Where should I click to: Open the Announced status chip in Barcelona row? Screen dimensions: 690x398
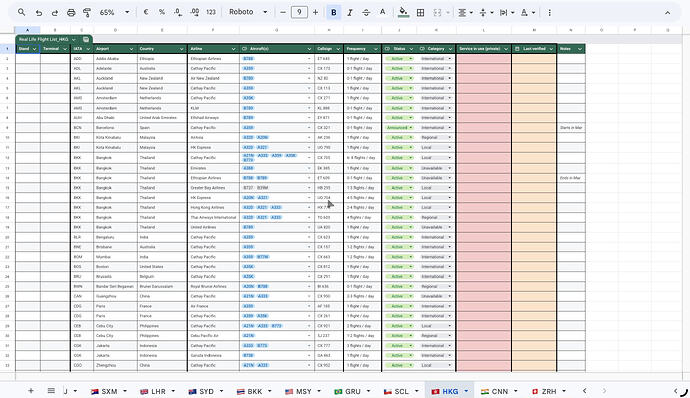(x=399, y=128)
